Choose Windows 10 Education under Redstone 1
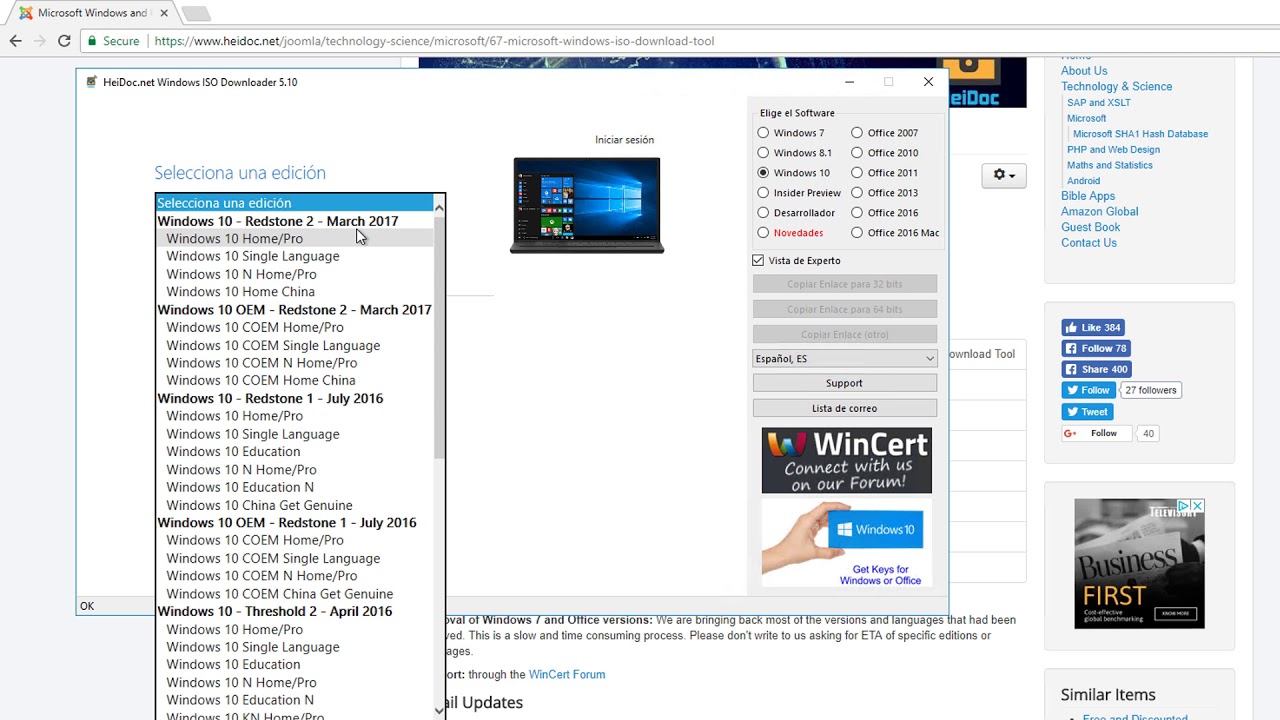The height and width of the screenshot is (720, 1280). 295,451
